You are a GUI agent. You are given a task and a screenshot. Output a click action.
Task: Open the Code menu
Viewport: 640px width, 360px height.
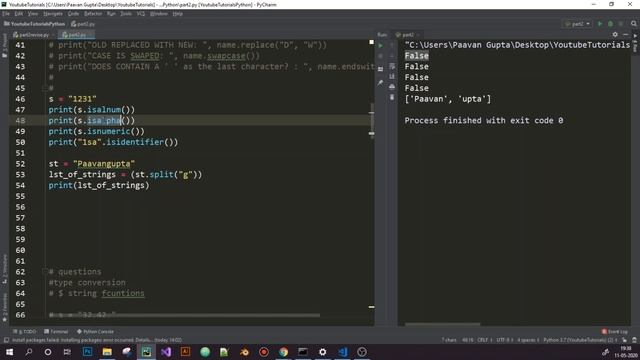[73, 13]
